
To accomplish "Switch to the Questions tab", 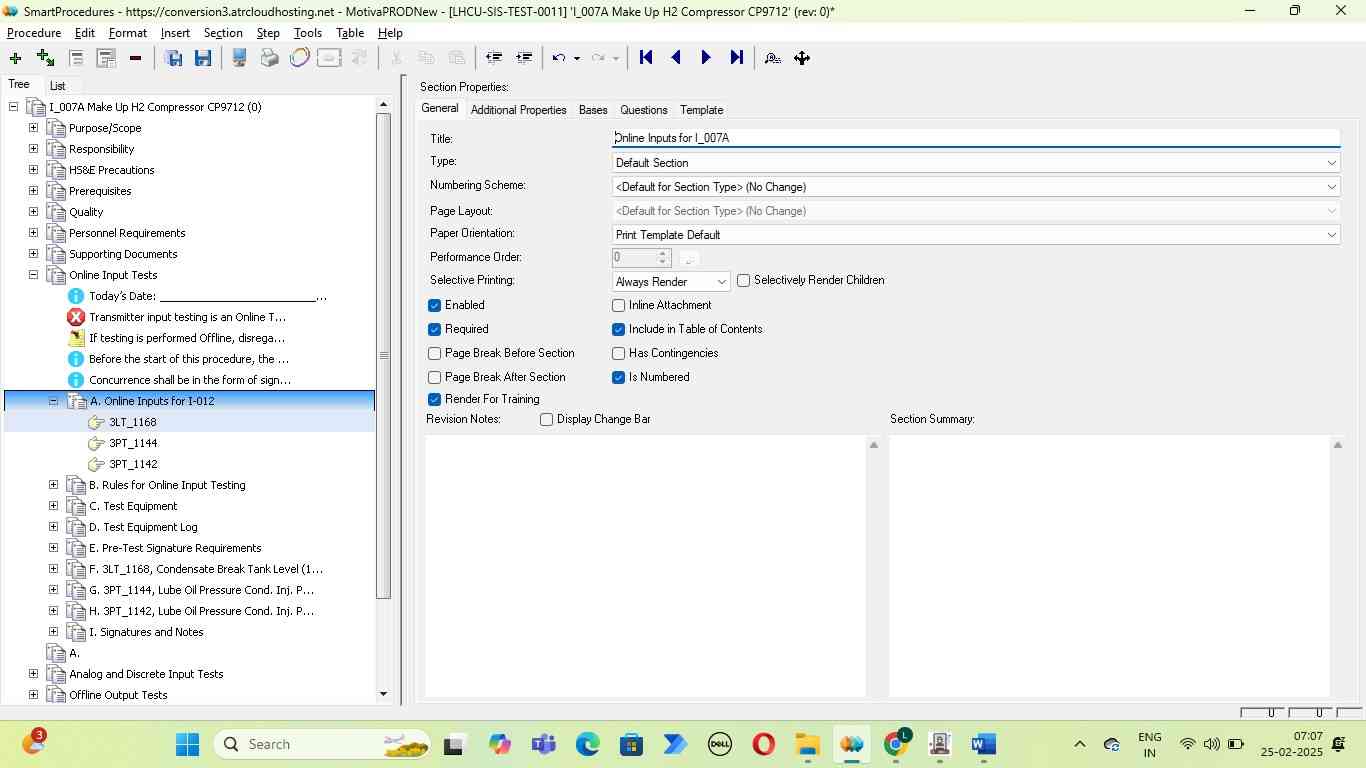I will click(x=643, y=110).
